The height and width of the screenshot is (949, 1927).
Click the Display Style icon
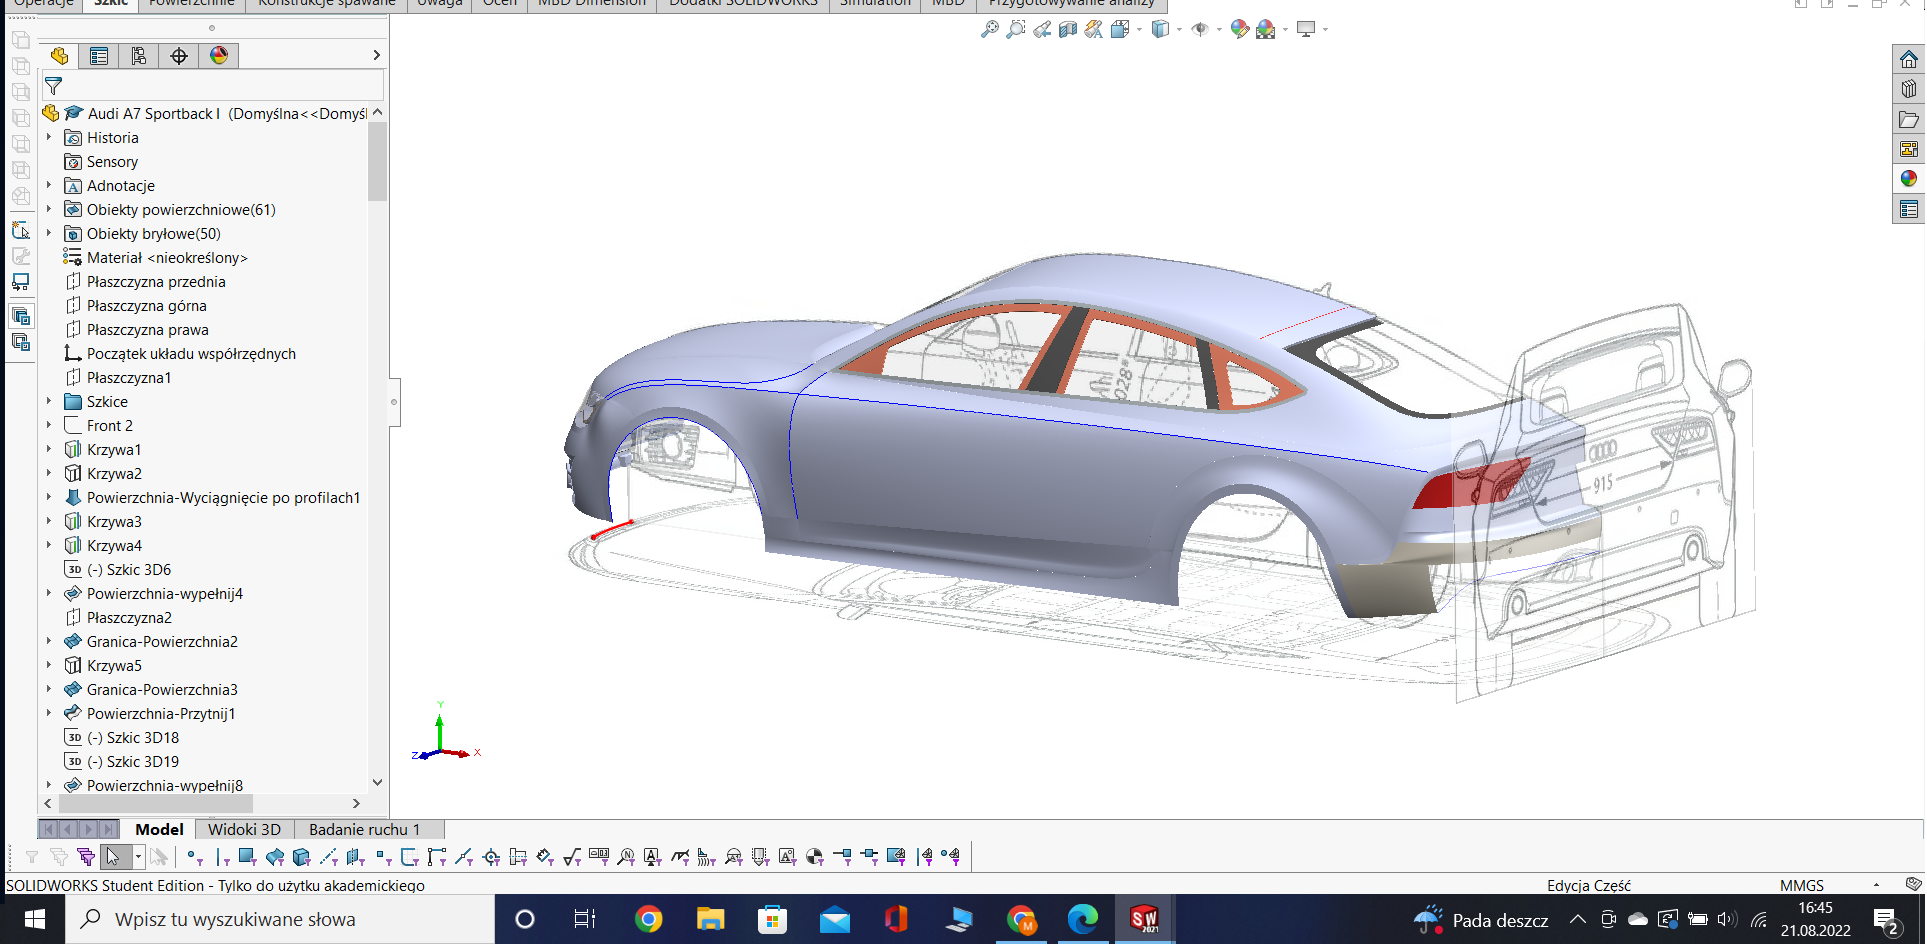click(x=1160, y=29)
